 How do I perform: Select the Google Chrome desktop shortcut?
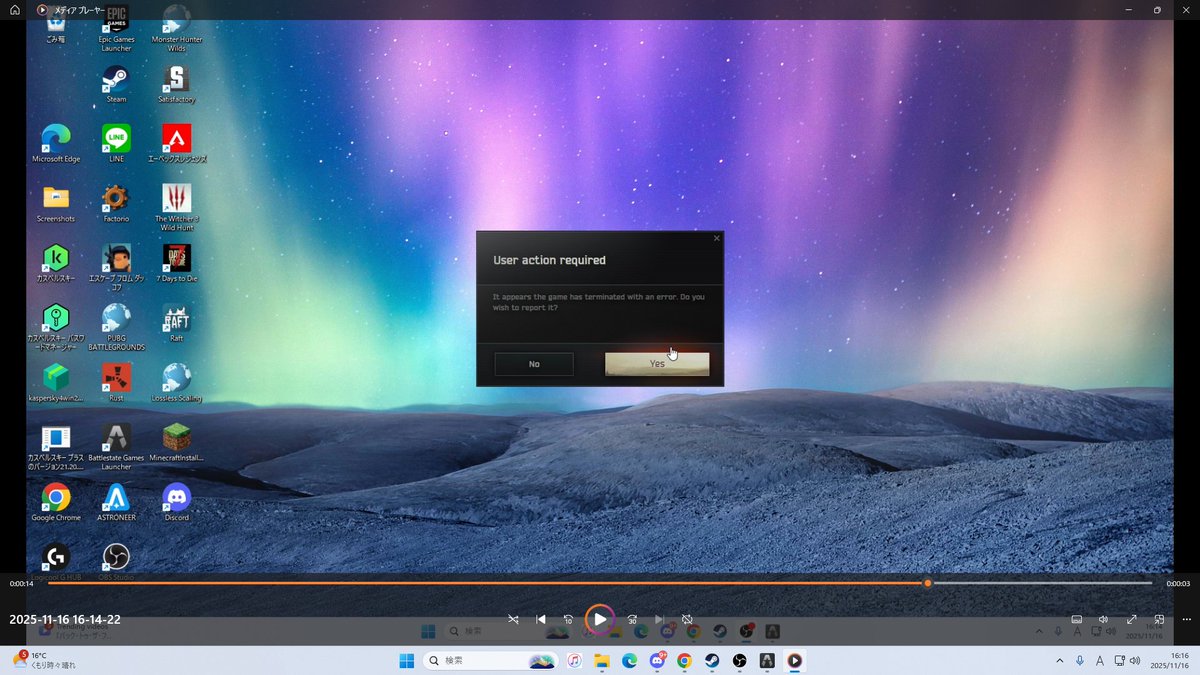56,502
